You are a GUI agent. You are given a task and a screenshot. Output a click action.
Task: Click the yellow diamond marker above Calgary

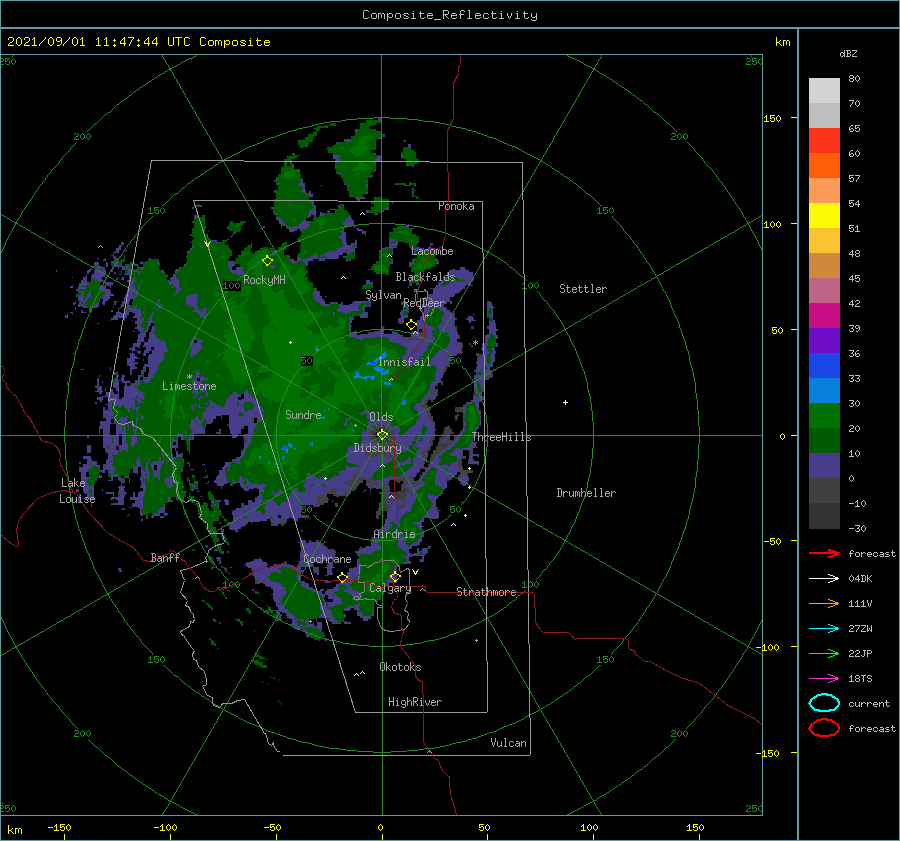395,576
